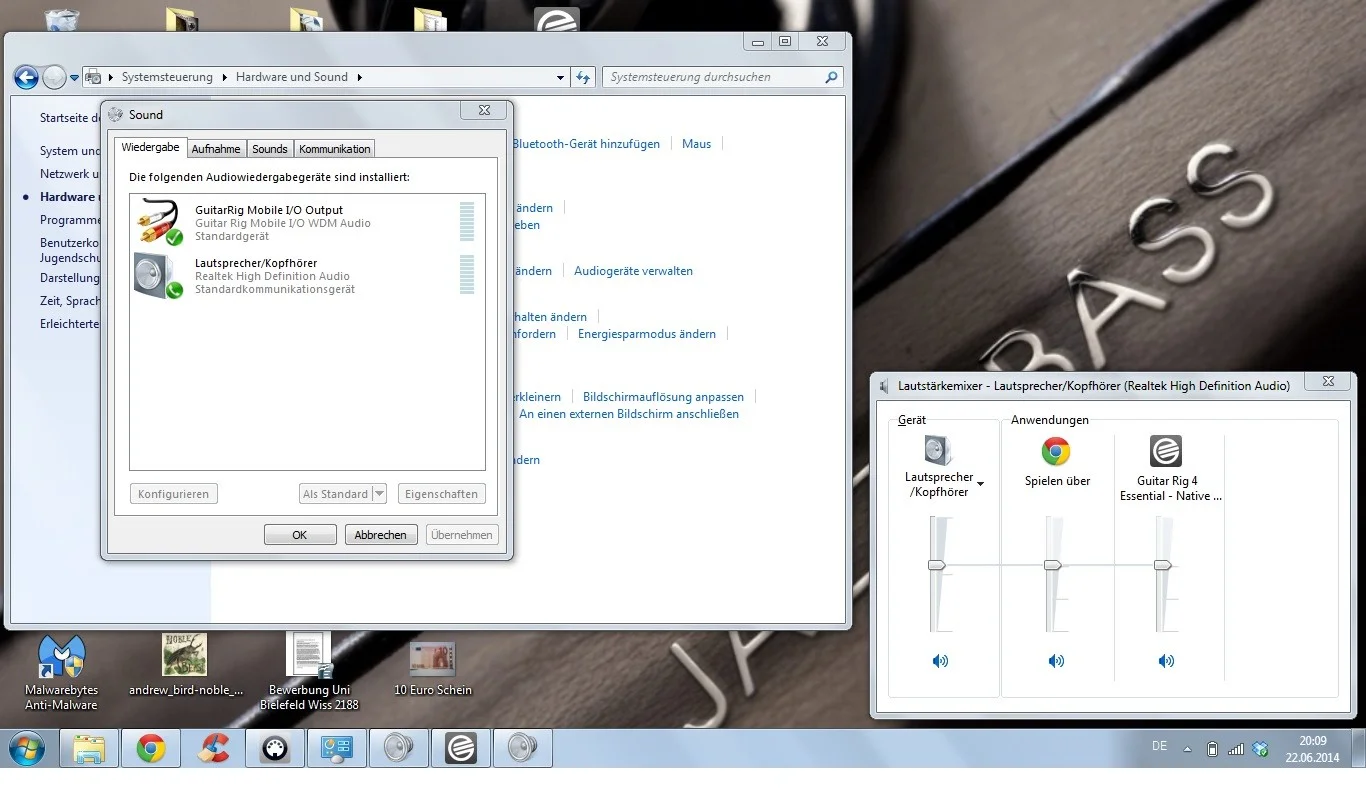Mute Guitar Rig 4 Essential volume
This screenshot has height=803, width=1366.
tap(1166, 661)
